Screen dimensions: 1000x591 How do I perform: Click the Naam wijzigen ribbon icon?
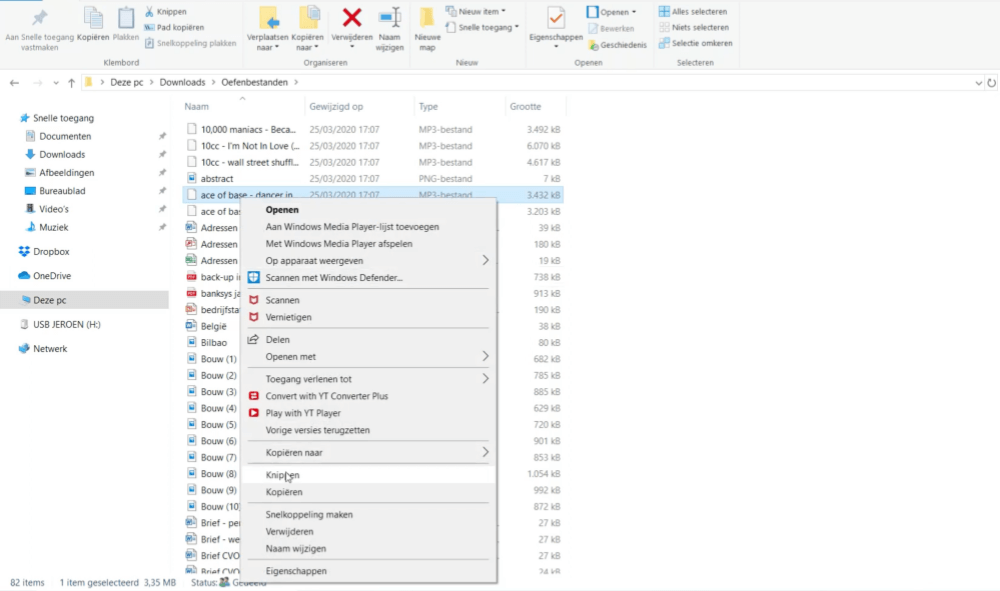(389, 17)
